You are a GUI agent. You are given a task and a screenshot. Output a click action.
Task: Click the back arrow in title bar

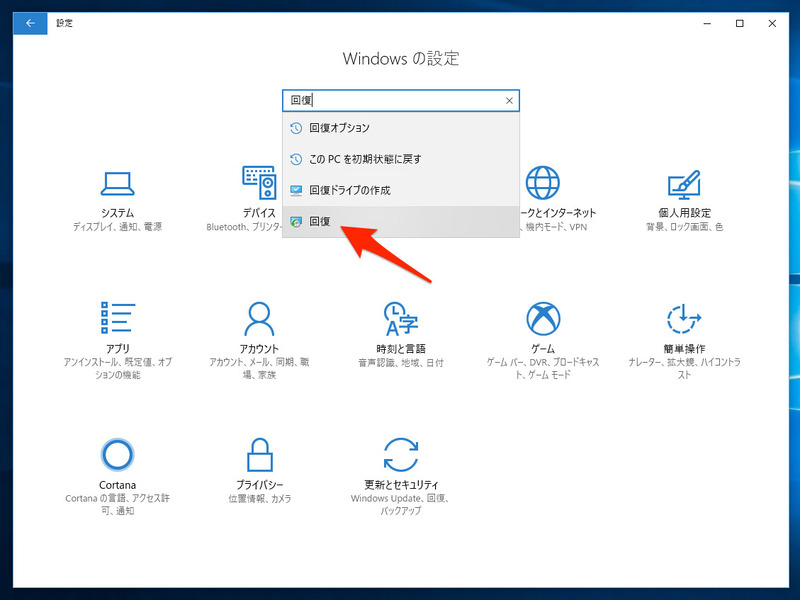click(30, 23)
